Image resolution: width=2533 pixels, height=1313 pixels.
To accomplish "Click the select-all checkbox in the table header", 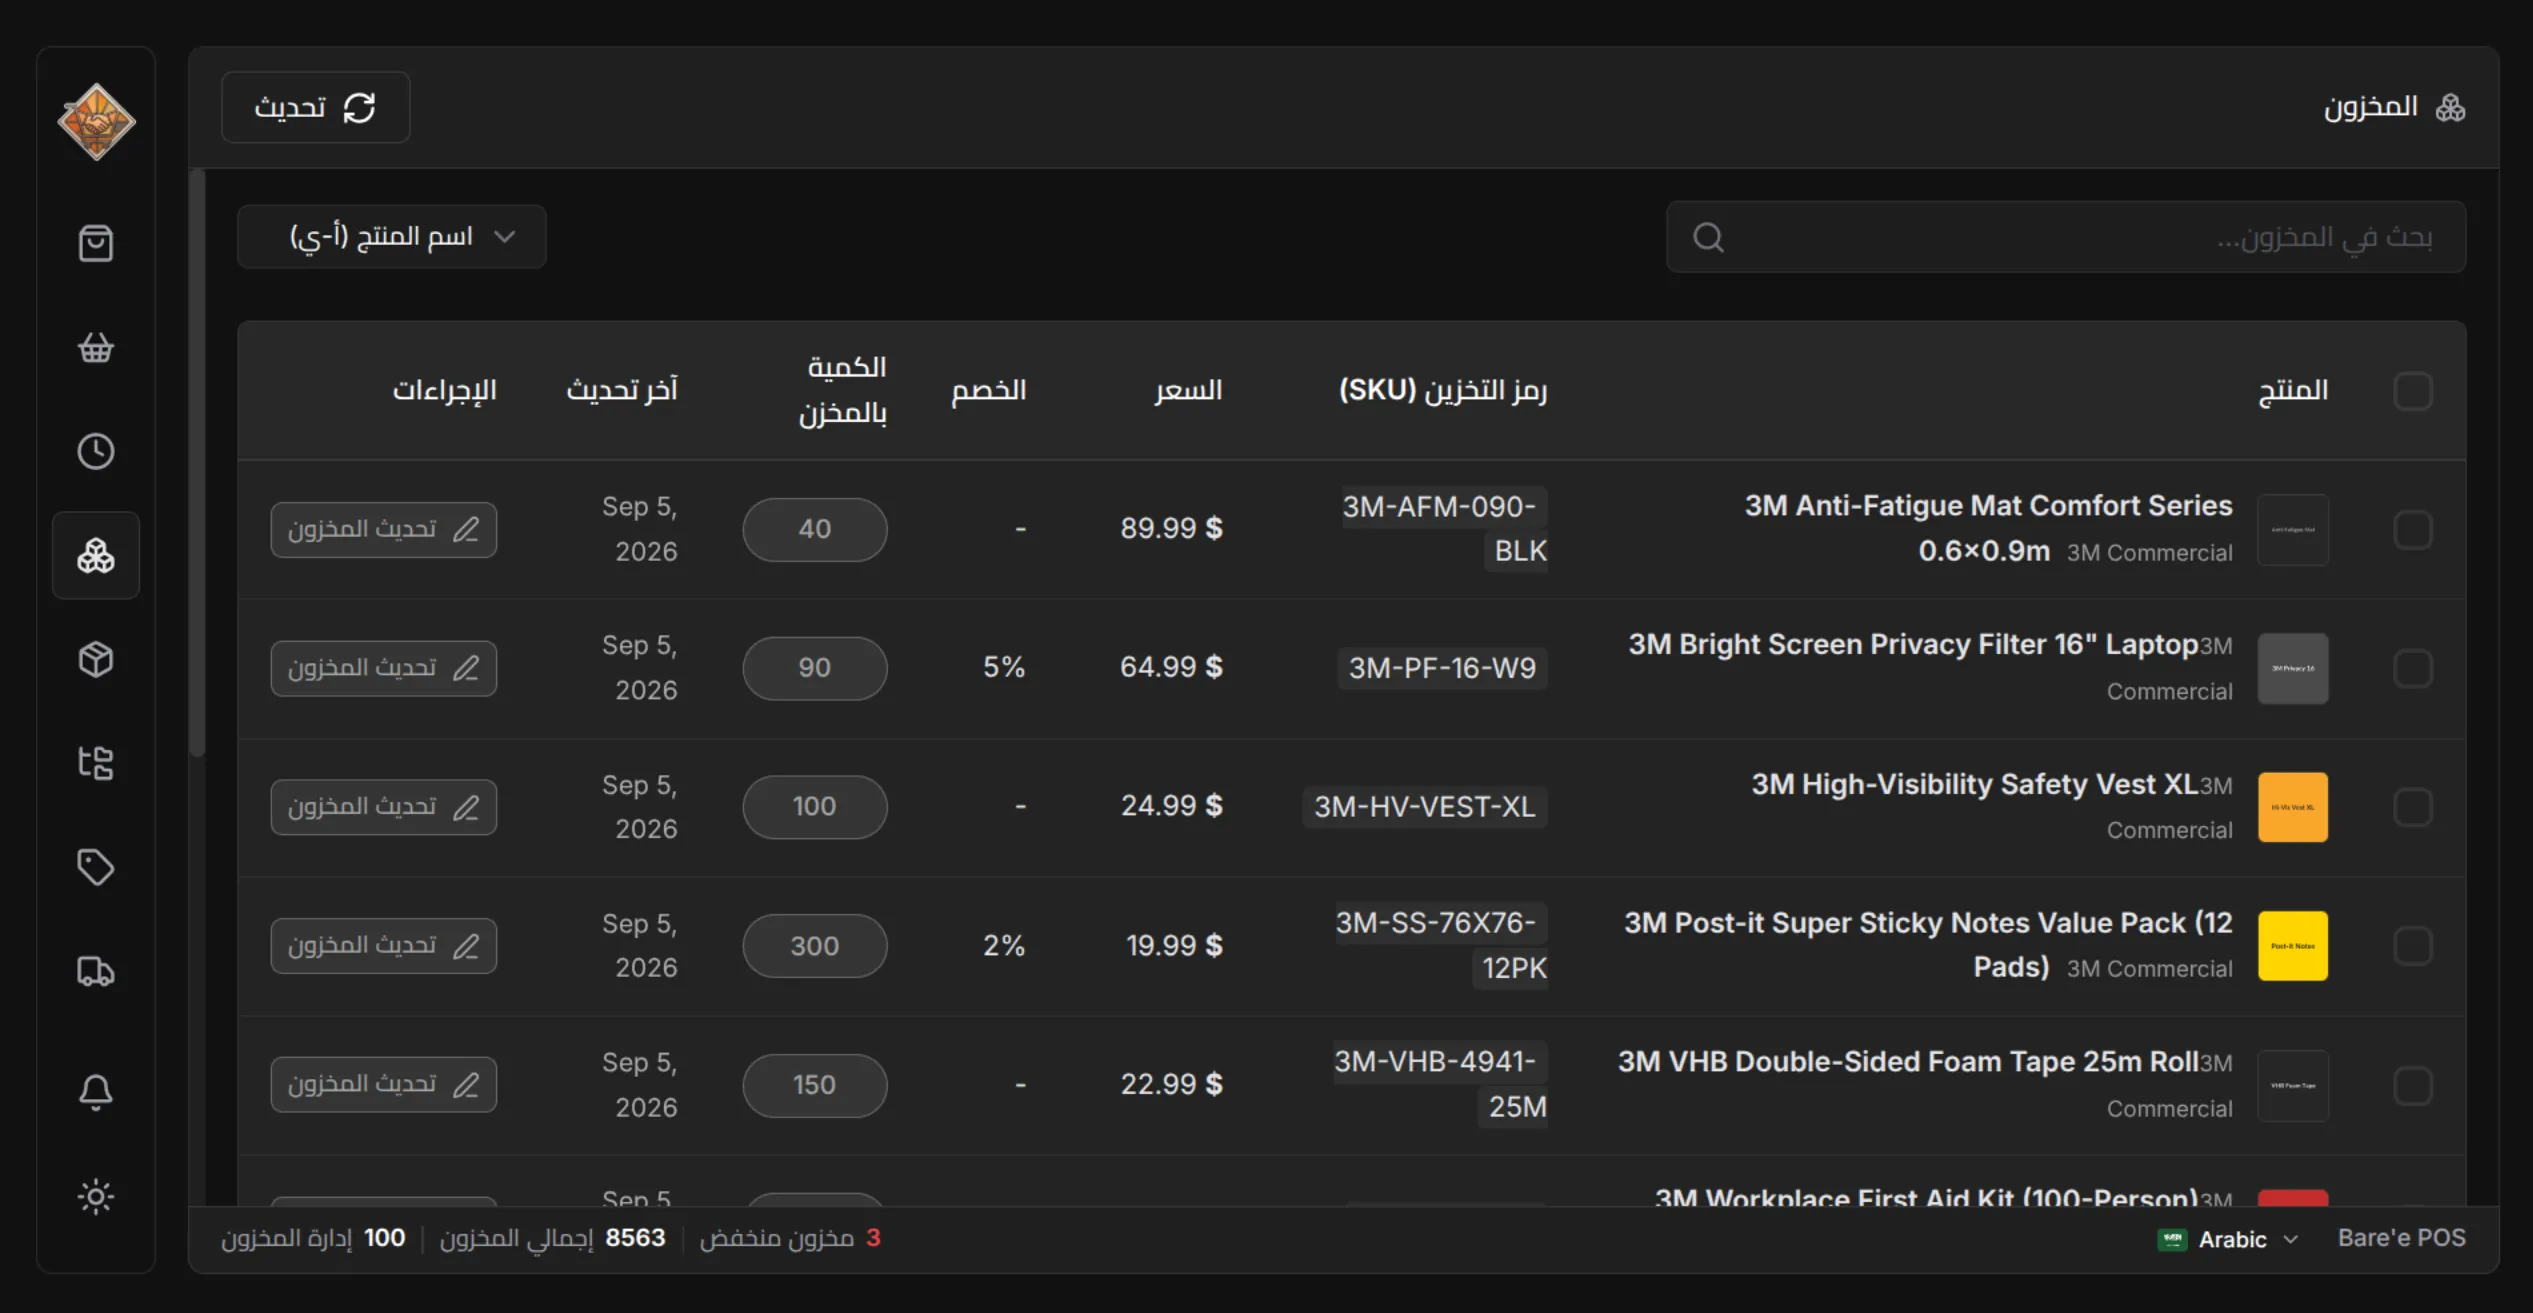I will (2412, 391).
